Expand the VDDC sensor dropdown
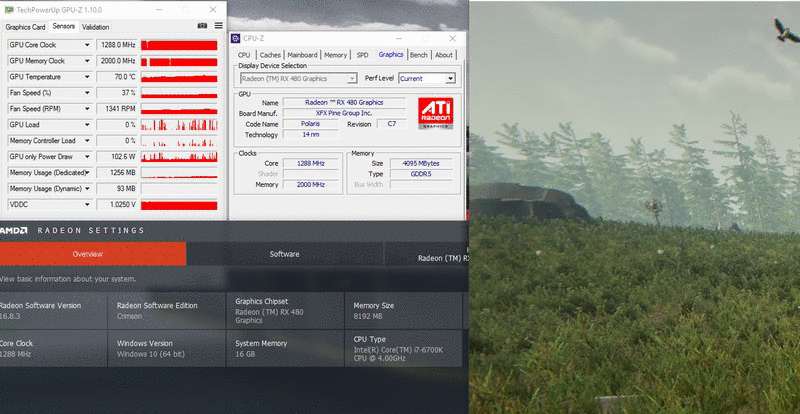This screenshot has width=800, height=414. pos(87,205)
